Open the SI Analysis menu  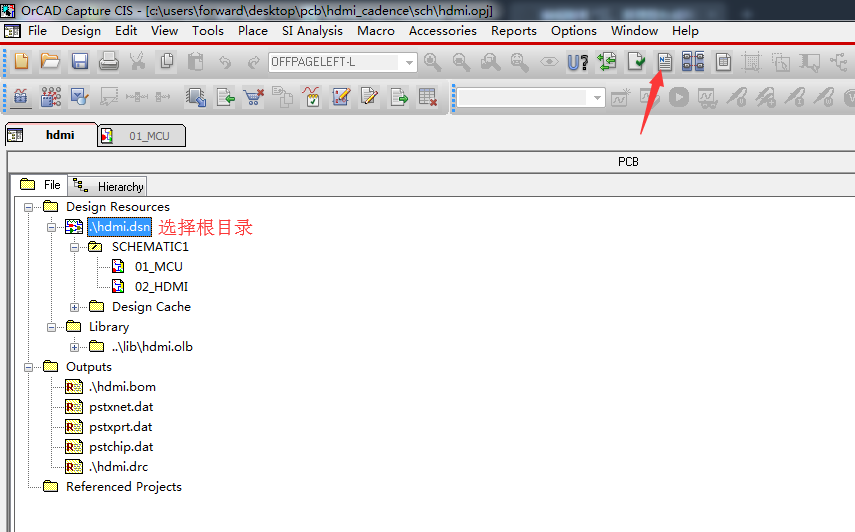click(312, 31)
